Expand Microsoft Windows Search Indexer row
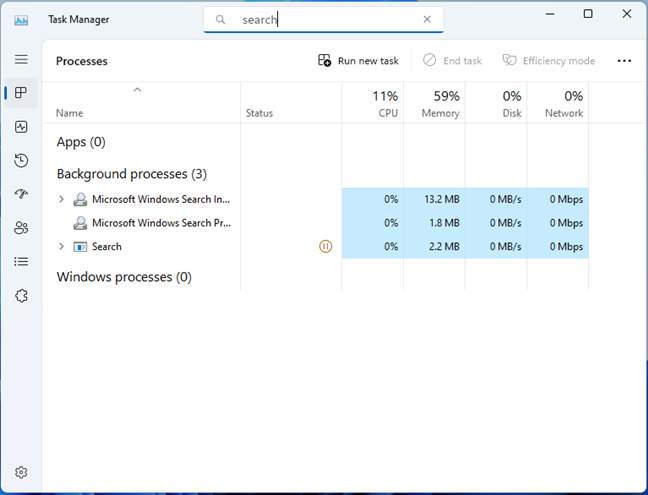 61,199
